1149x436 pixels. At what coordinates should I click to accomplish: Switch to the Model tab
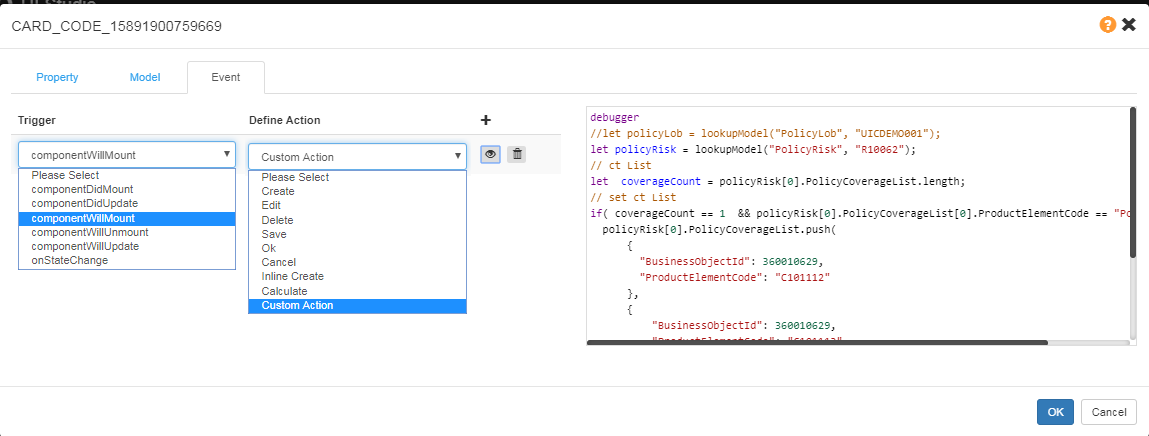145,77
